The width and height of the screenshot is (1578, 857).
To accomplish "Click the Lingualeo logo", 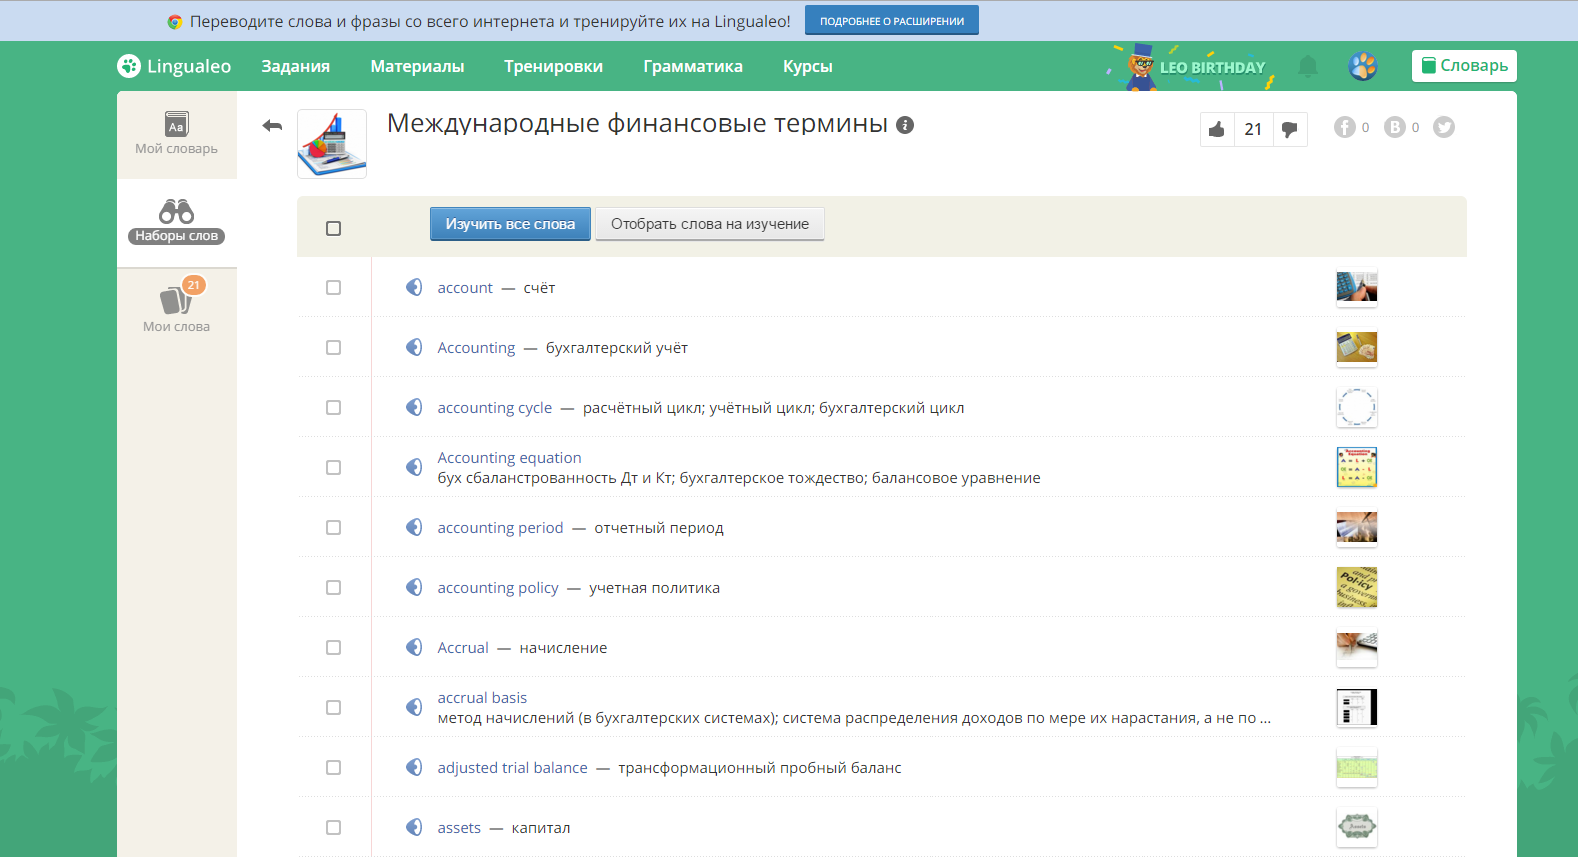I will pos(174,66).
